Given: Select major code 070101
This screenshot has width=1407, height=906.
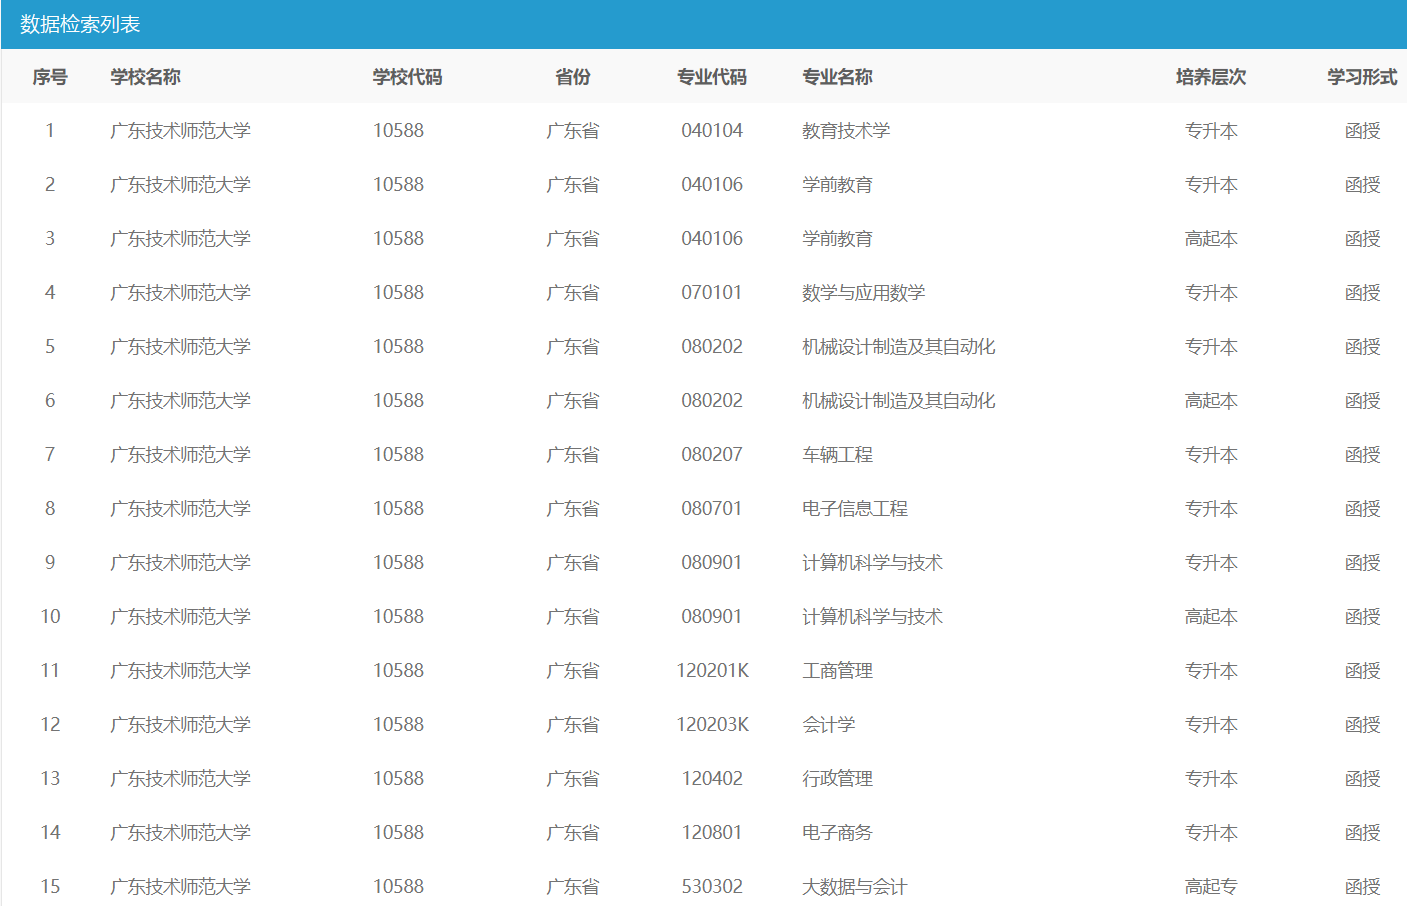Looking at the screenshot, I should click(x=712, y=293).
